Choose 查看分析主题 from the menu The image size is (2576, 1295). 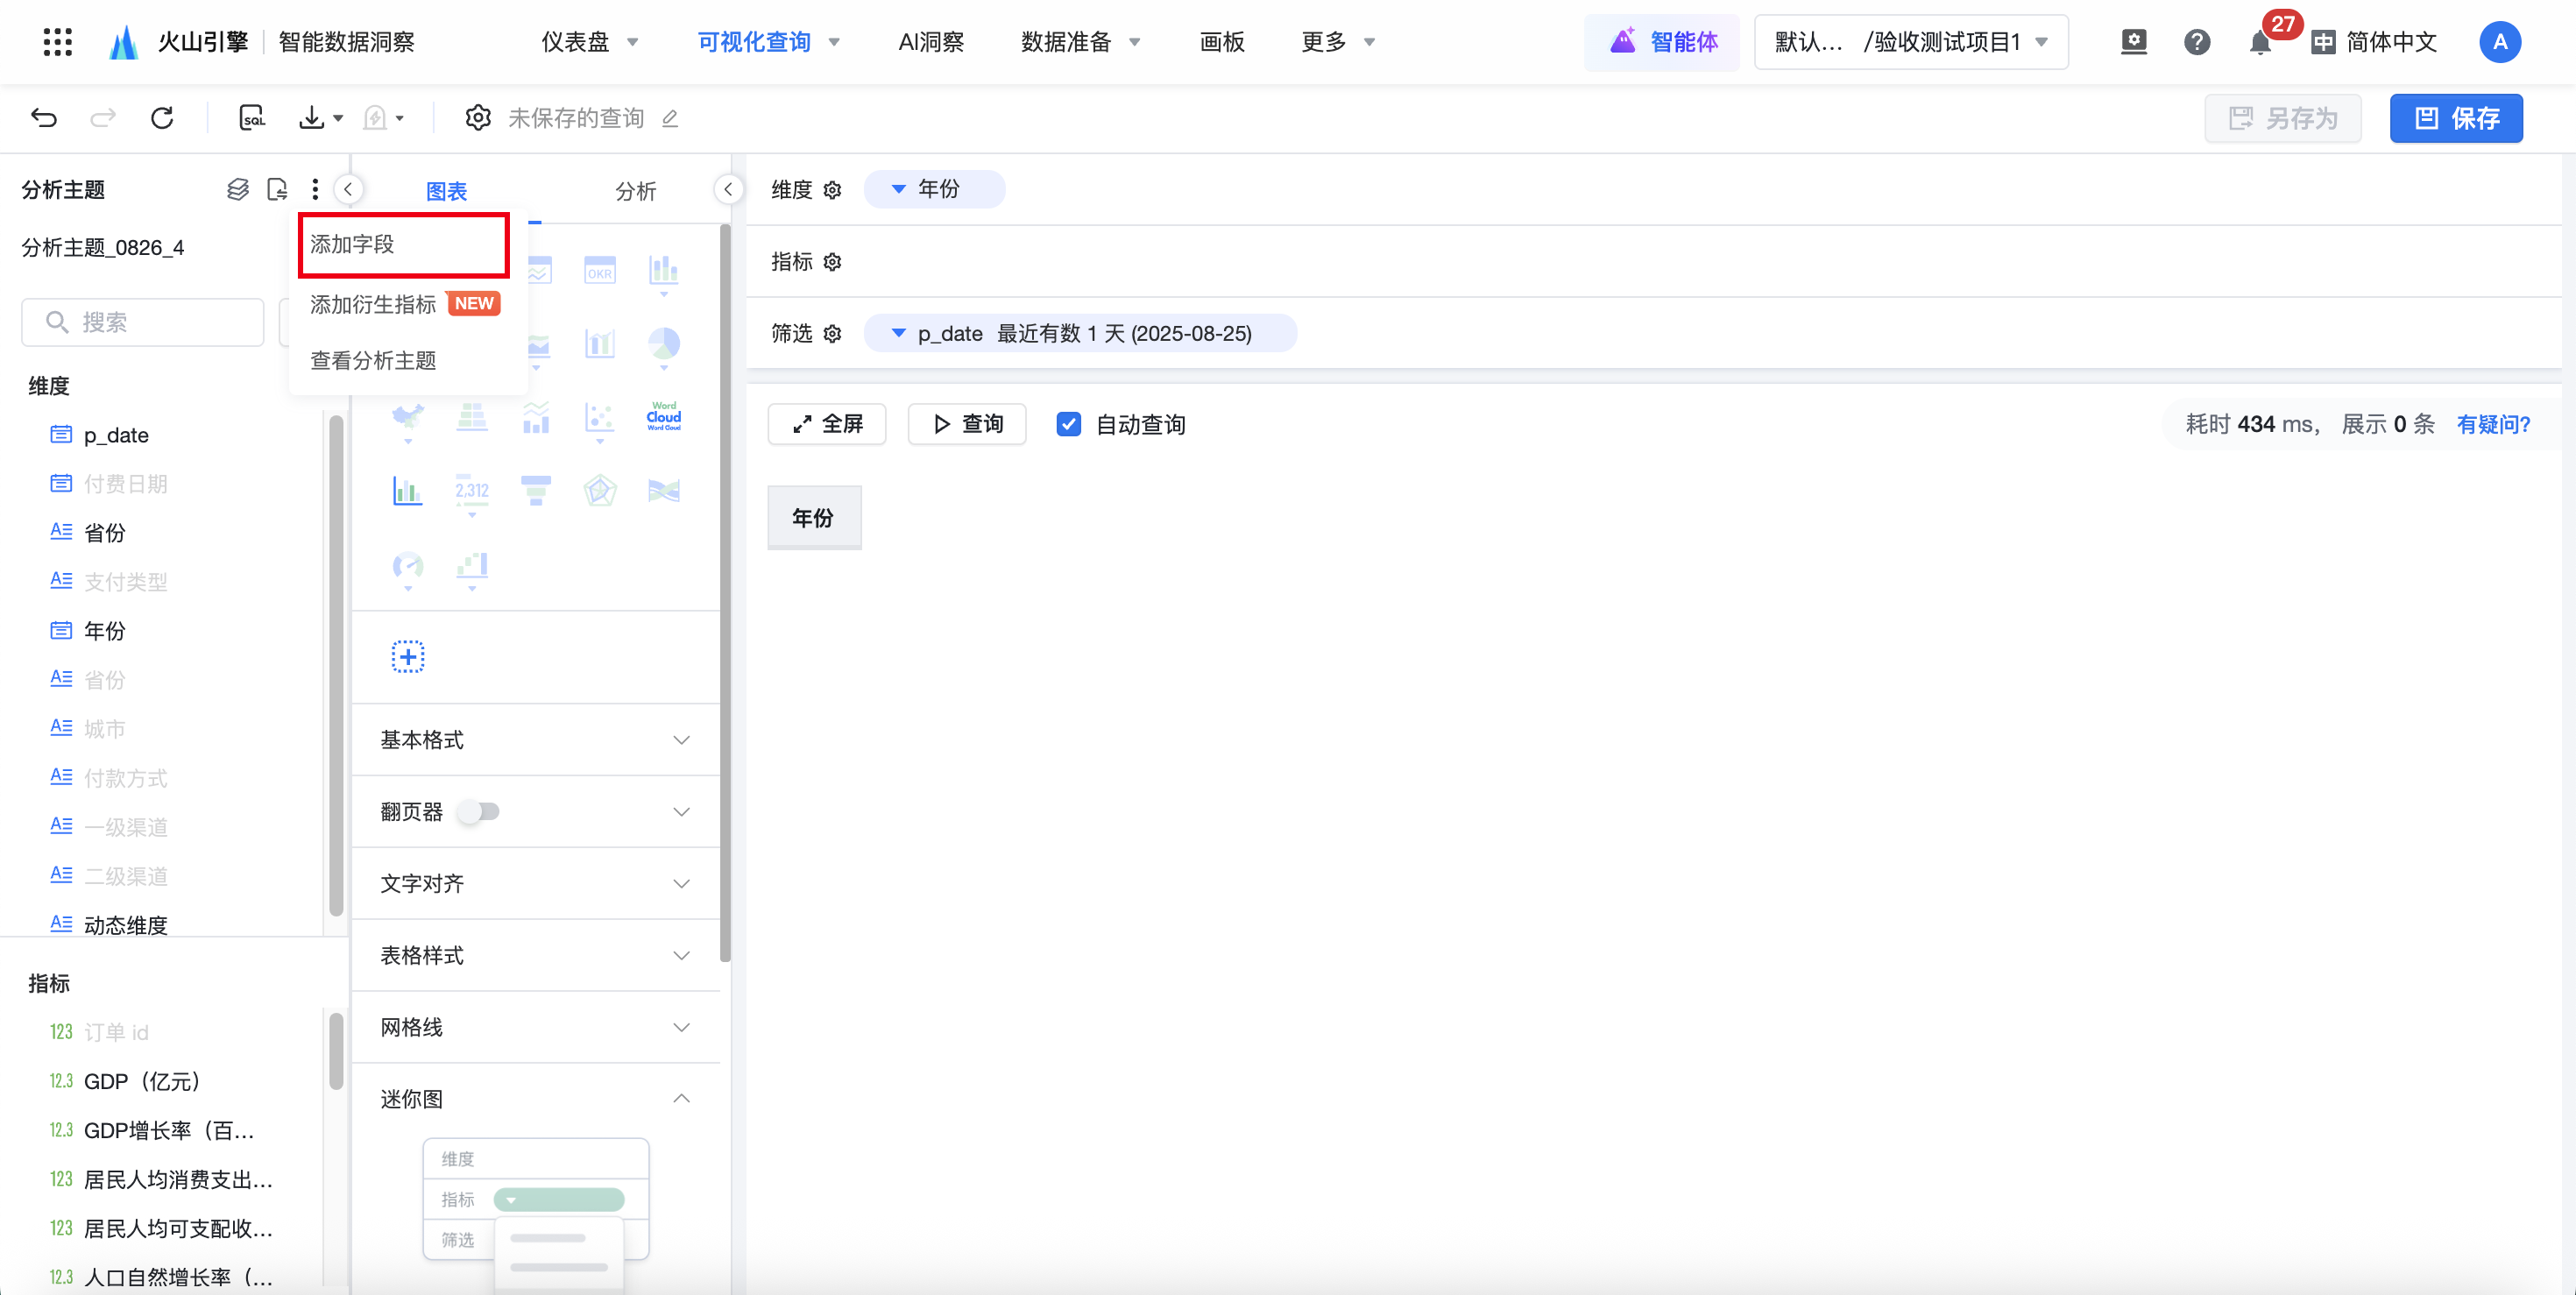click(373, 360)
